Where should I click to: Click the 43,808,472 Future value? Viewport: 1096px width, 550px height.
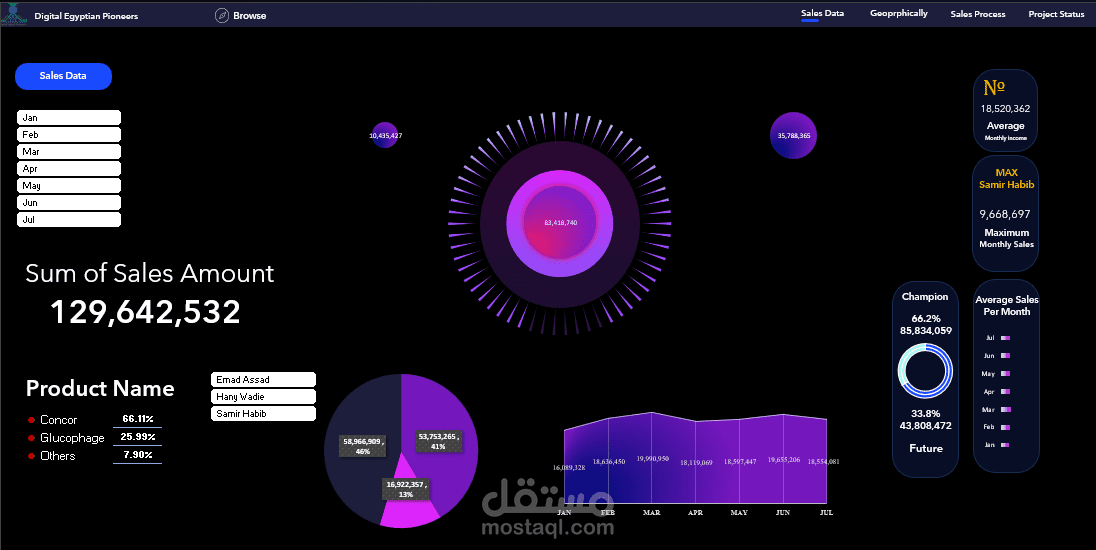coord(925,426)
